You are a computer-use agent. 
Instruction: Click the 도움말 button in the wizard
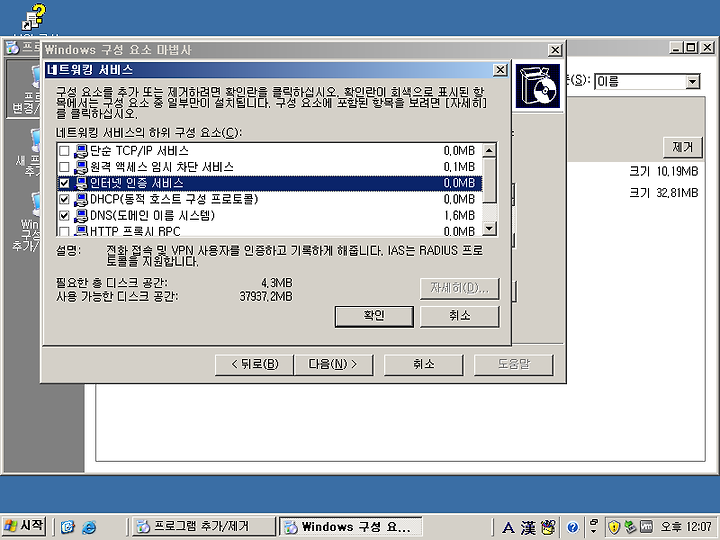513,365
